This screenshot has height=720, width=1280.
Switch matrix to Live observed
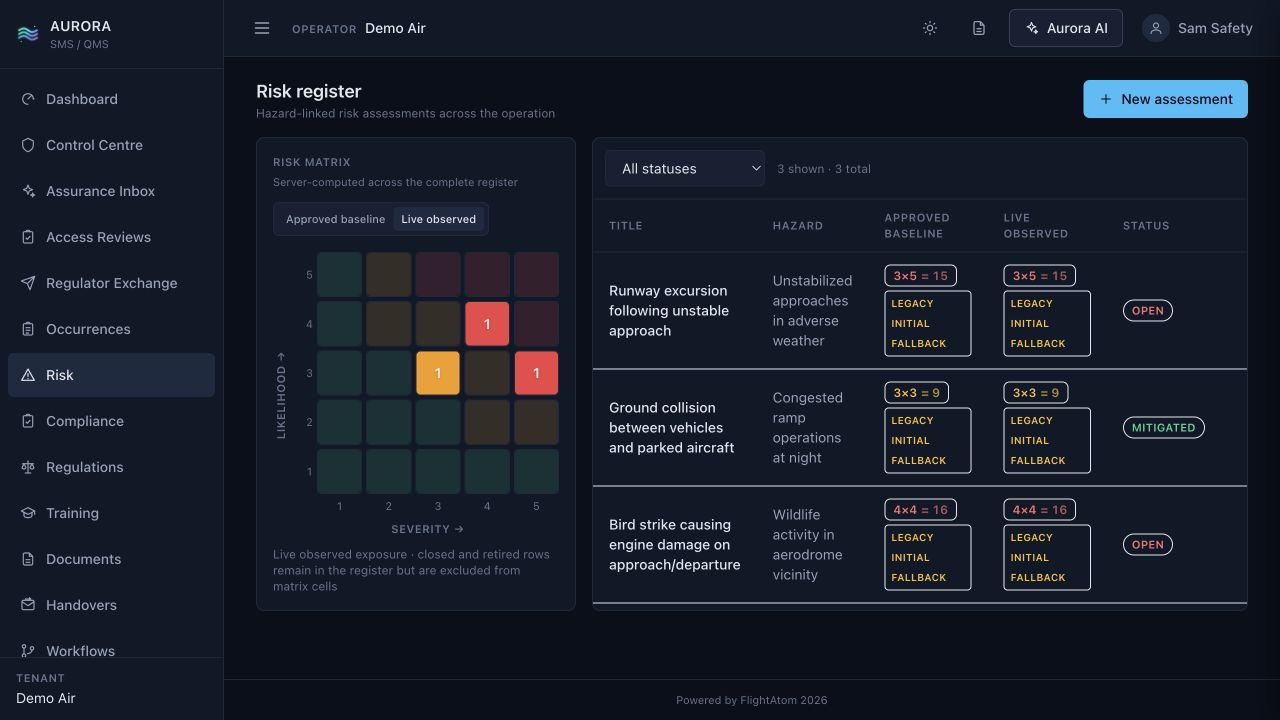[x=439, y=219]
